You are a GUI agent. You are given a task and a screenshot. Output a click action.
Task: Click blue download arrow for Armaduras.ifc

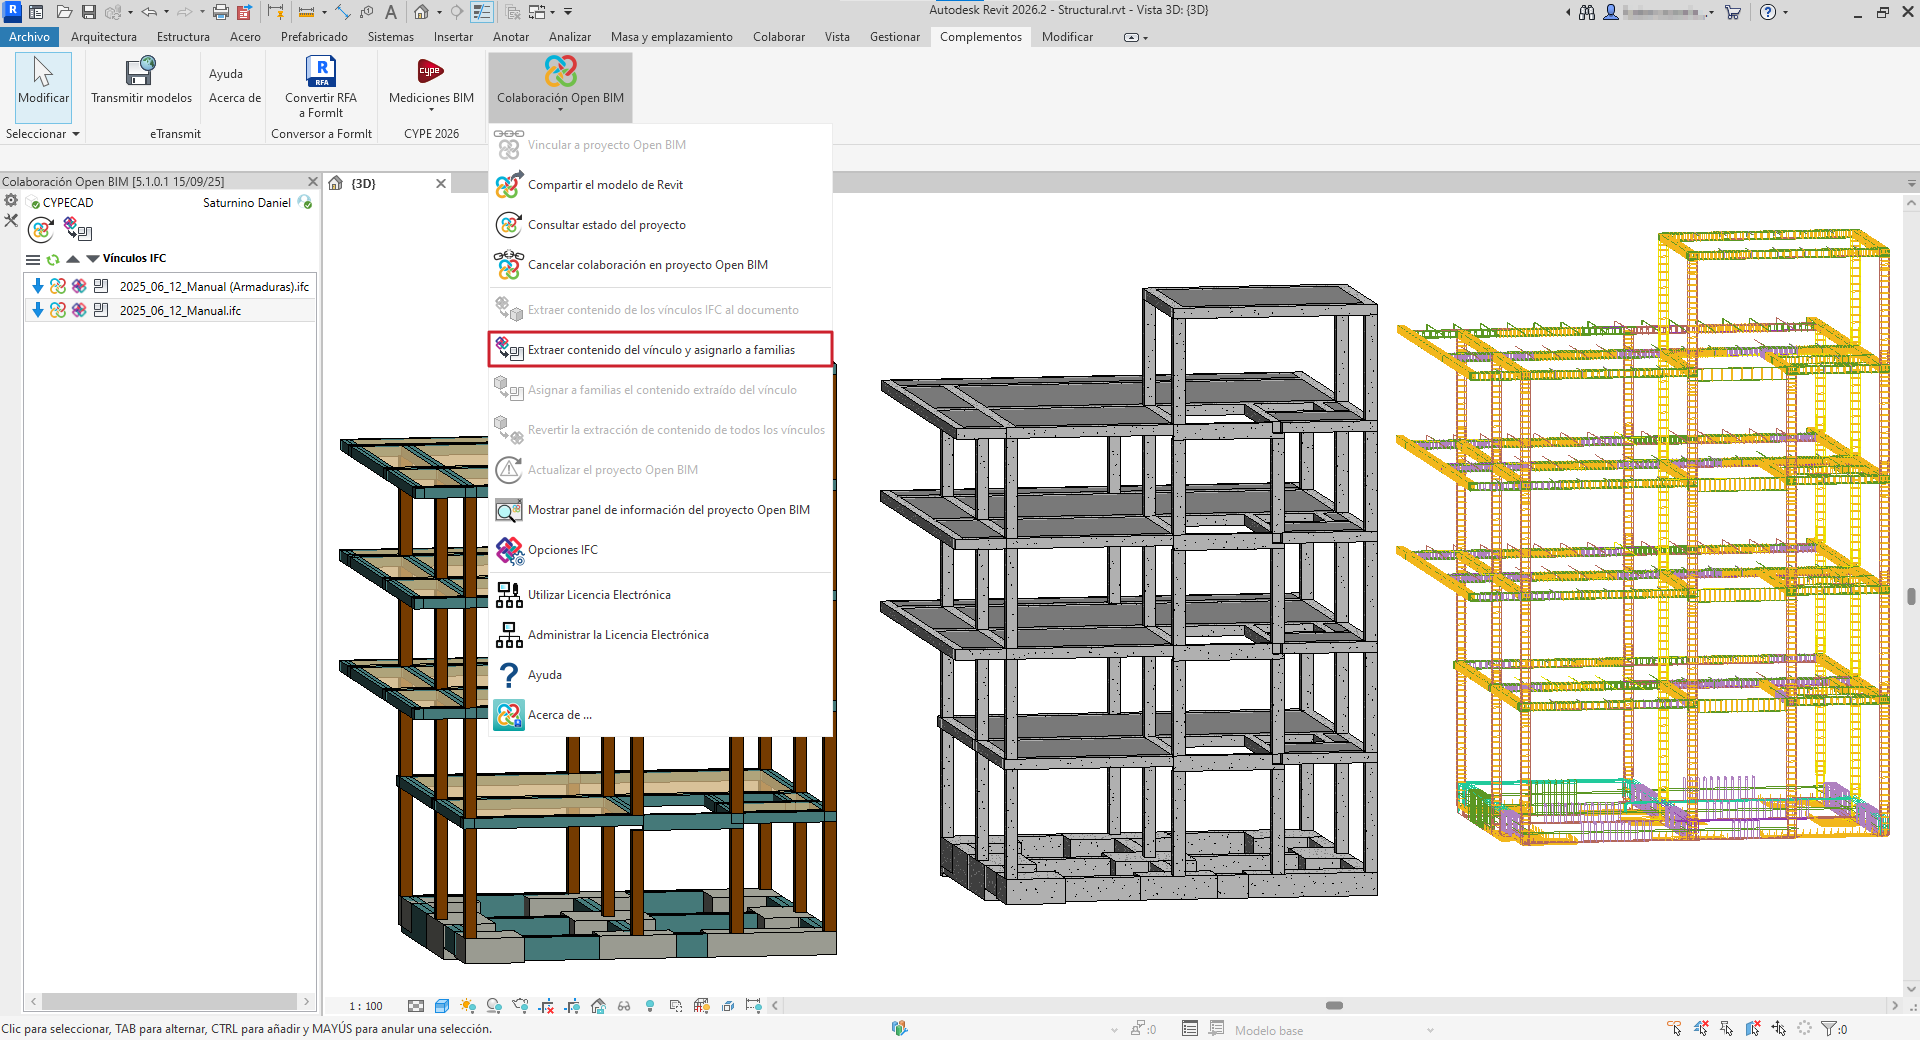(x=38, y=286)
